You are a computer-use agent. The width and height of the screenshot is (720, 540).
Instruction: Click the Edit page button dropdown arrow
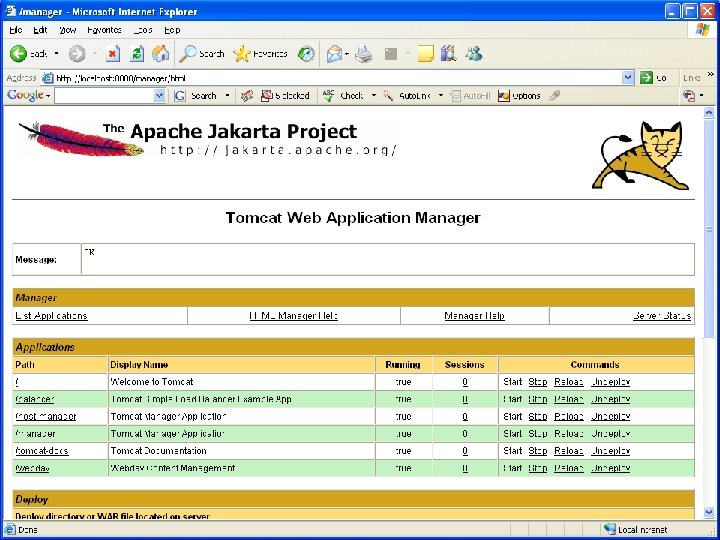coord(407,54)
